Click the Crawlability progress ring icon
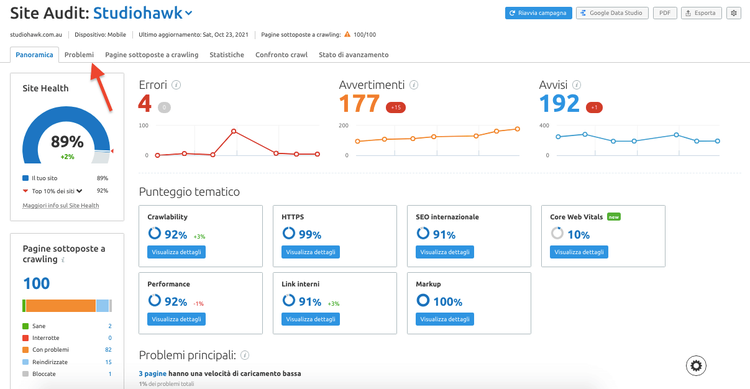This screenshot has width=750, height=389. tap(154, 233)
